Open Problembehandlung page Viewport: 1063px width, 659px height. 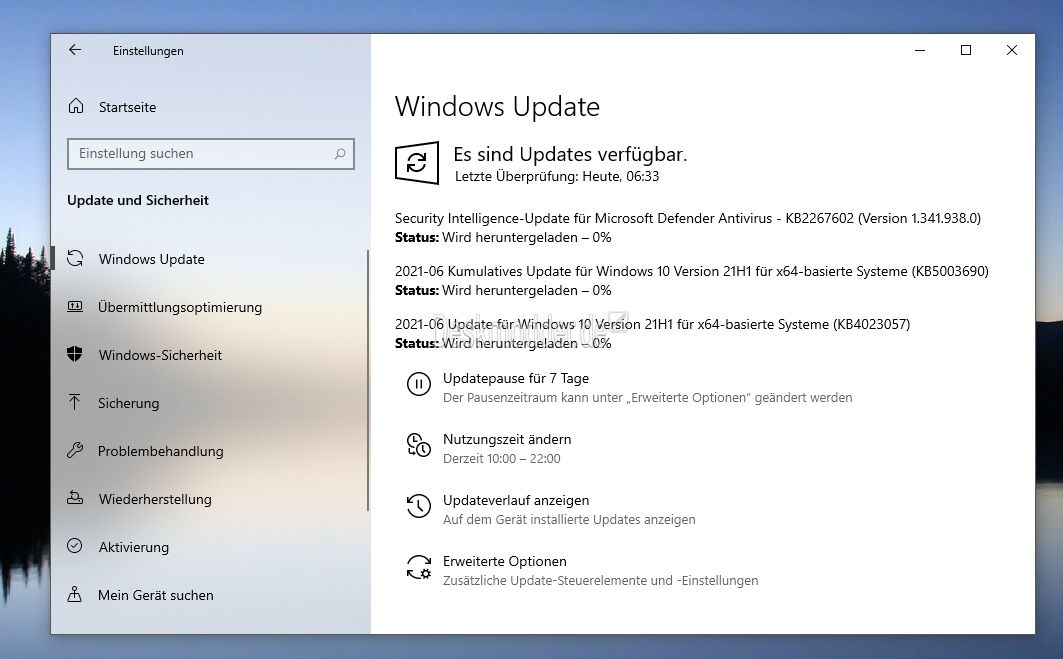(160, 451)
